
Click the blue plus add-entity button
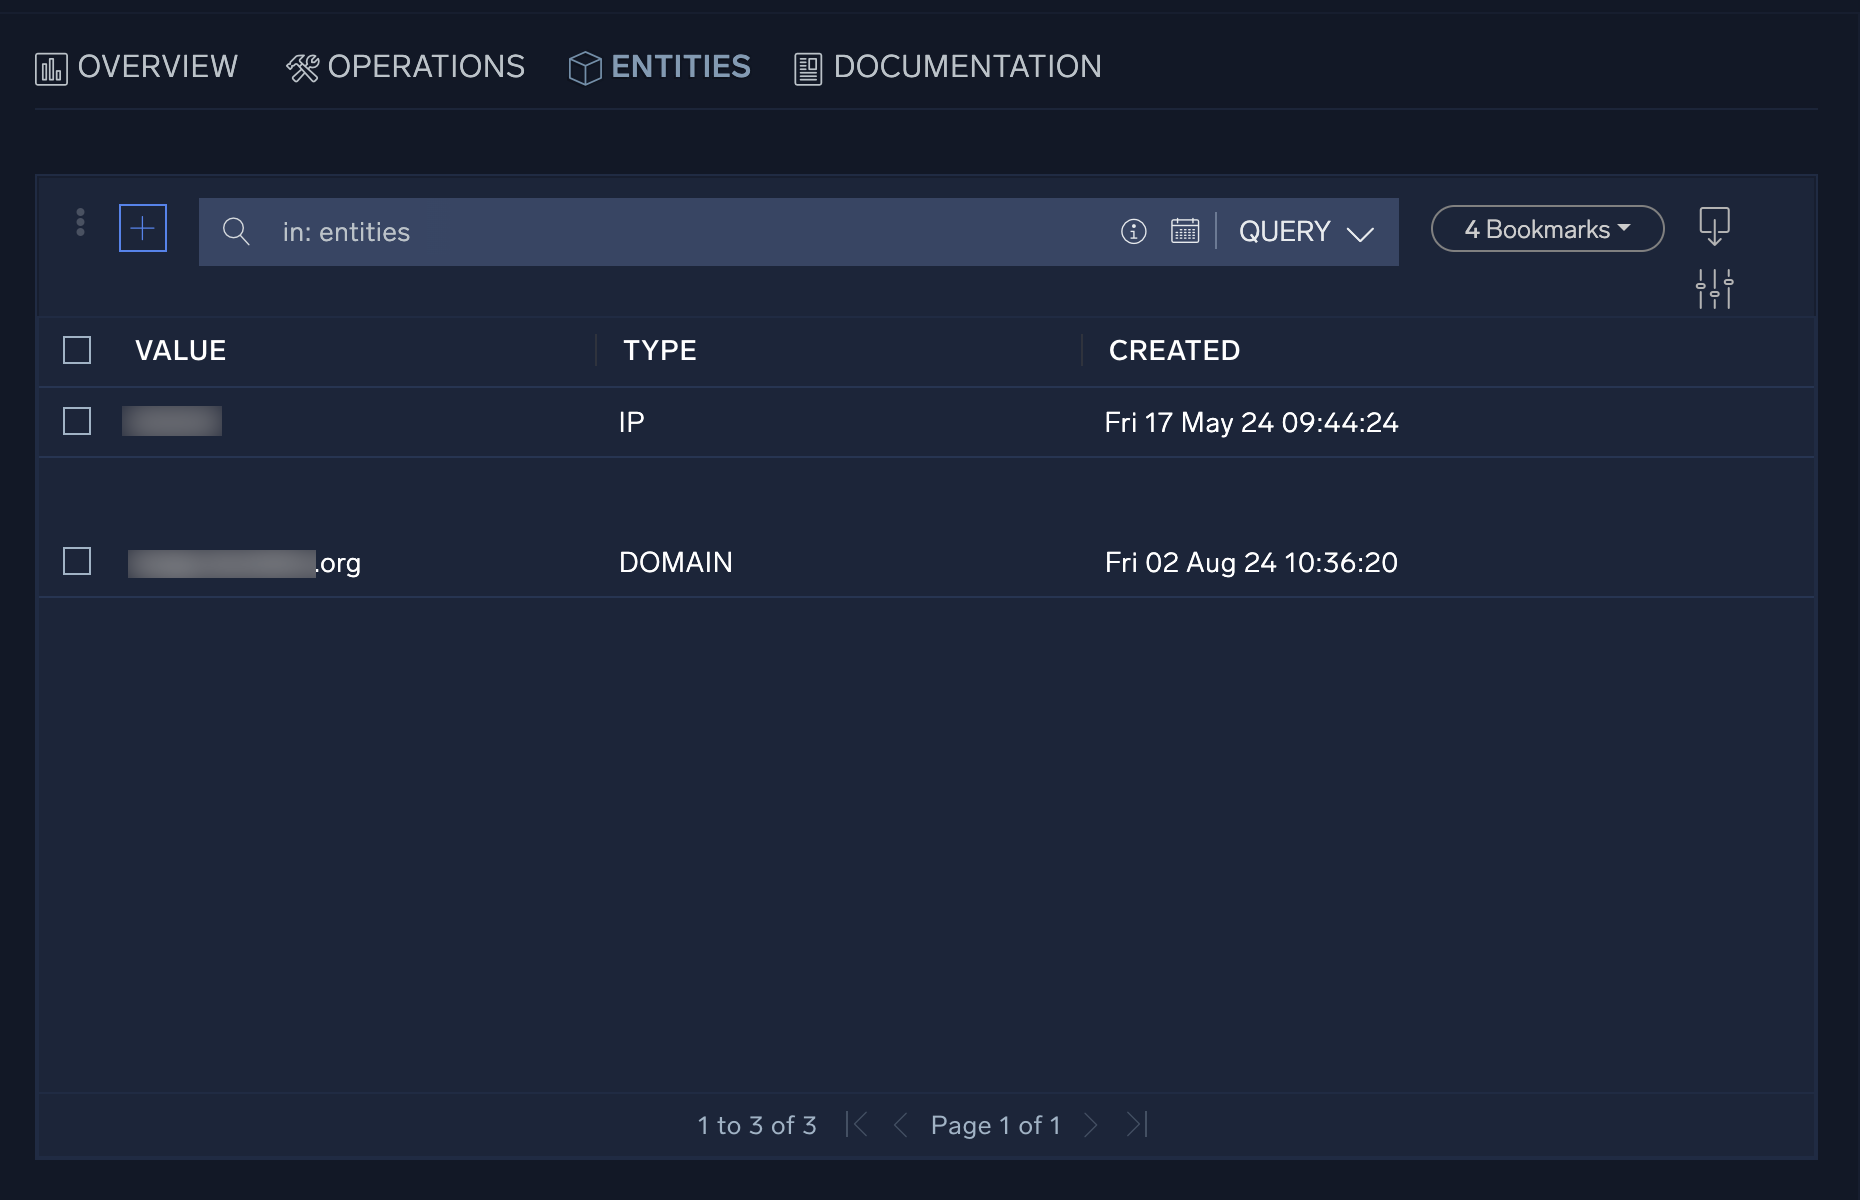(x=143, y=227)
